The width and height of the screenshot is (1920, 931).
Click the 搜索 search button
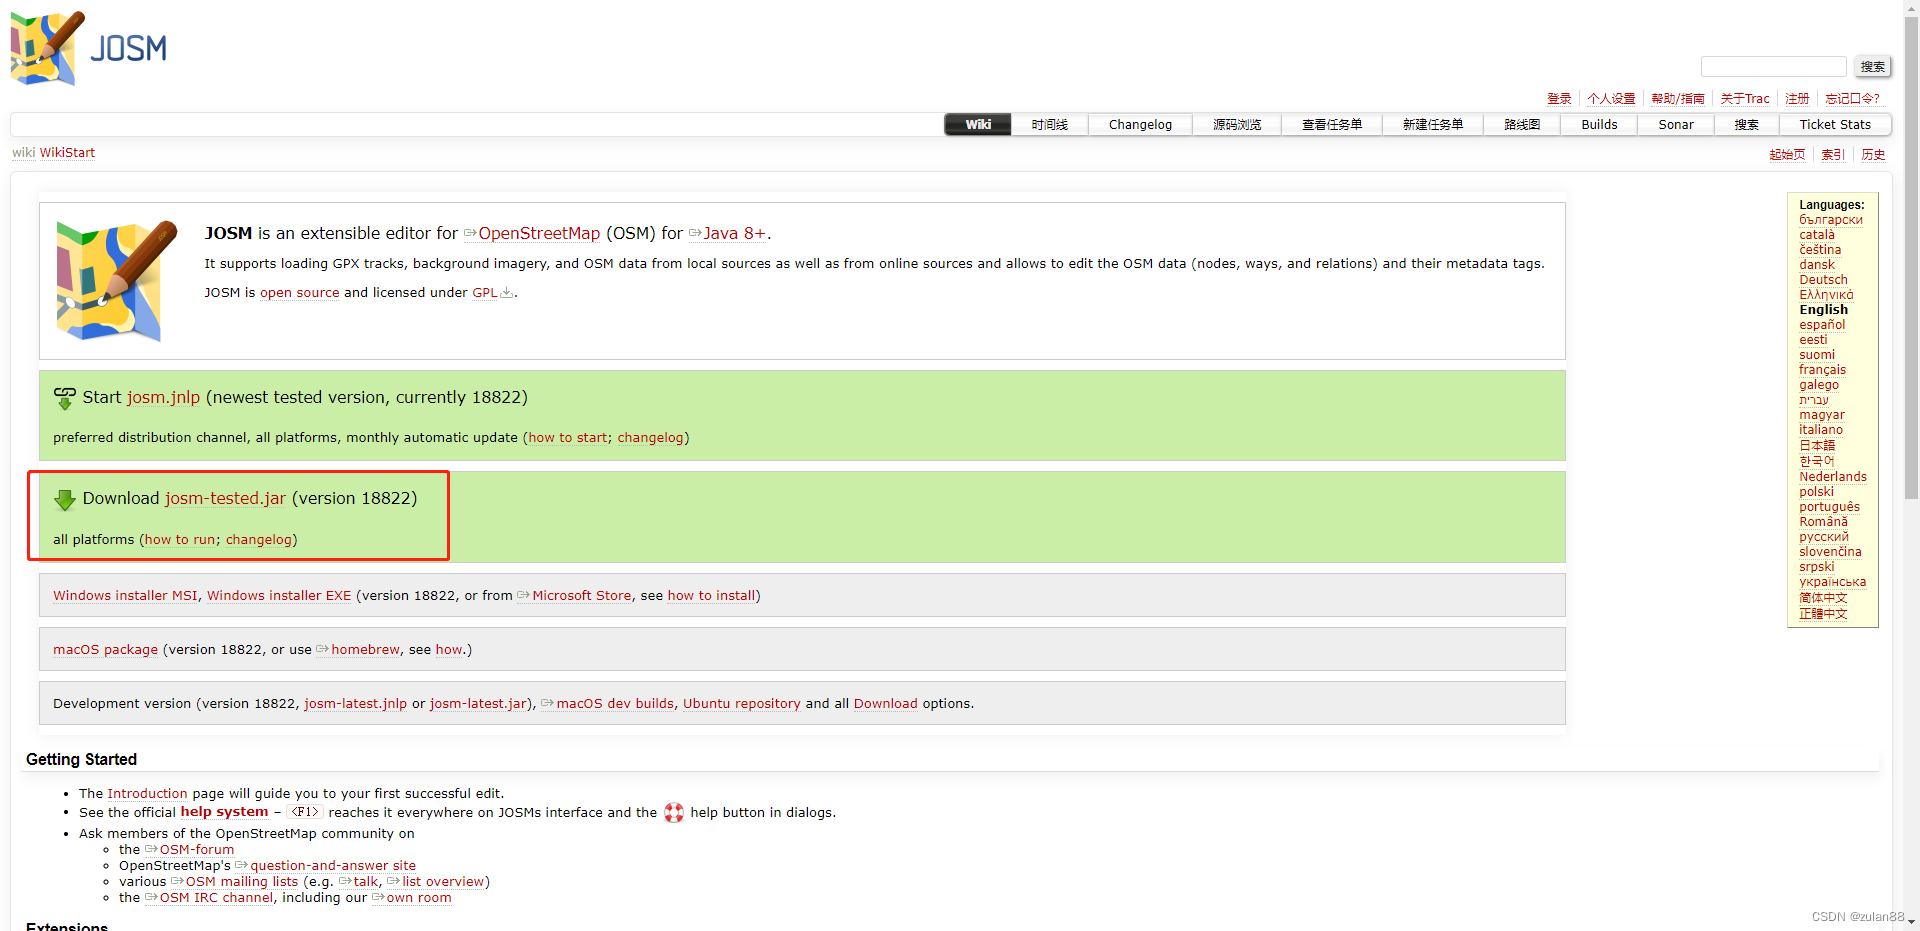coord(1872,66)
